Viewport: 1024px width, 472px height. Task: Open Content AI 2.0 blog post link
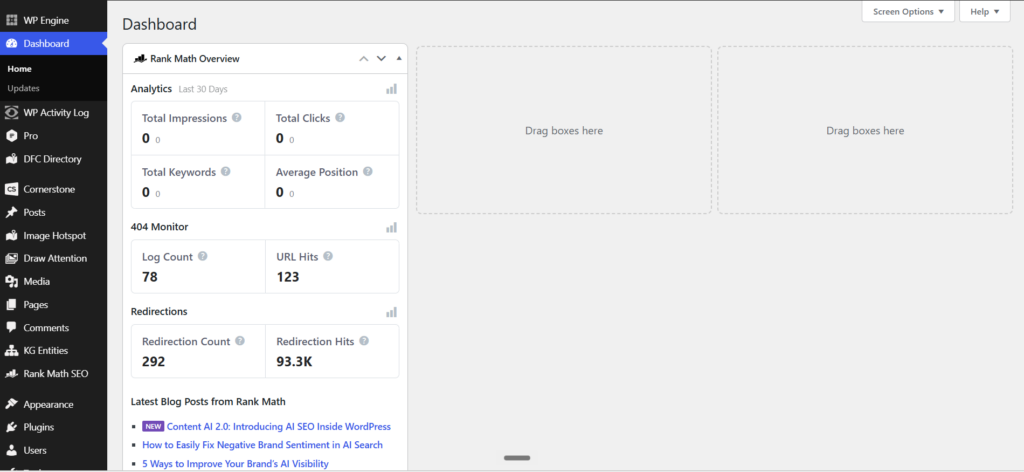coord(279,426)
